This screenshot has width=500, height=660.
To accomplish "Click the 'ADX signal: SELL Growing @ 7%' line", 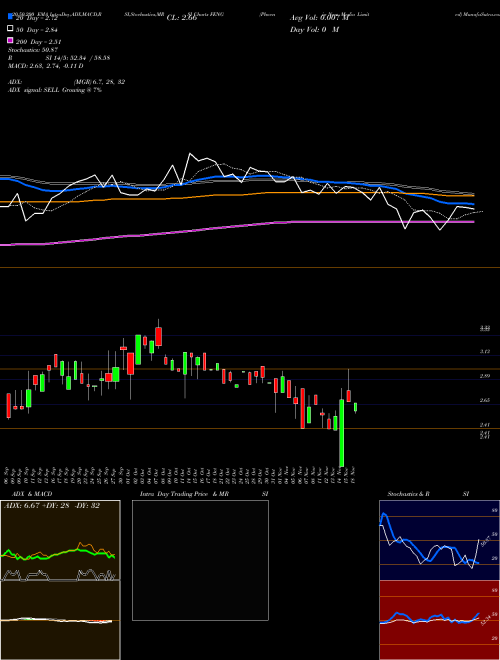I will (55, 90).
